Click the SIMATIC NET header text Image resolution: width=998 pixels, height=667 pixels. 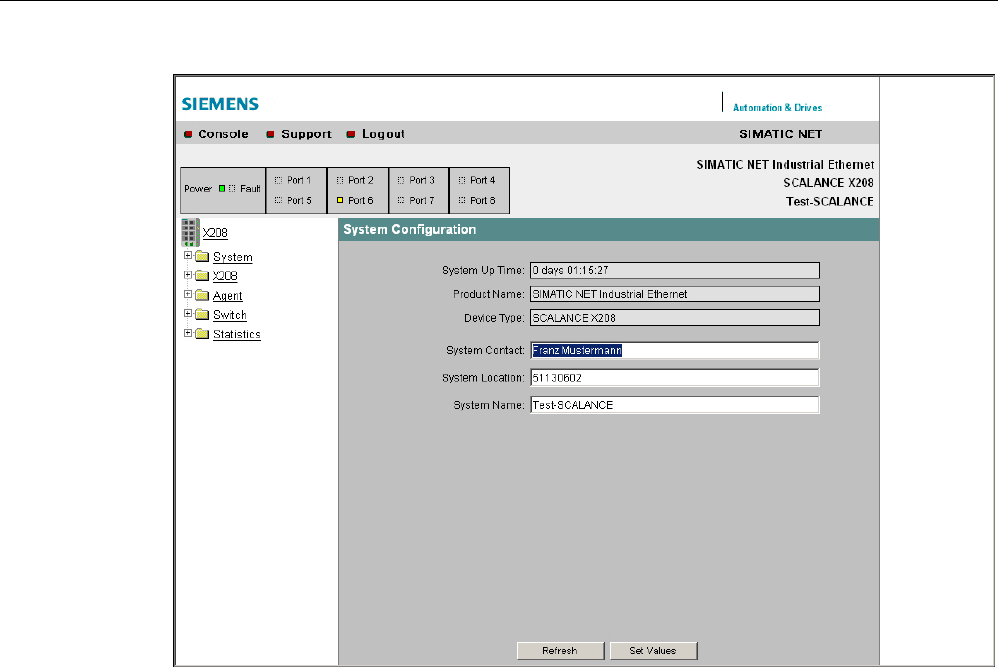[780, 134]
